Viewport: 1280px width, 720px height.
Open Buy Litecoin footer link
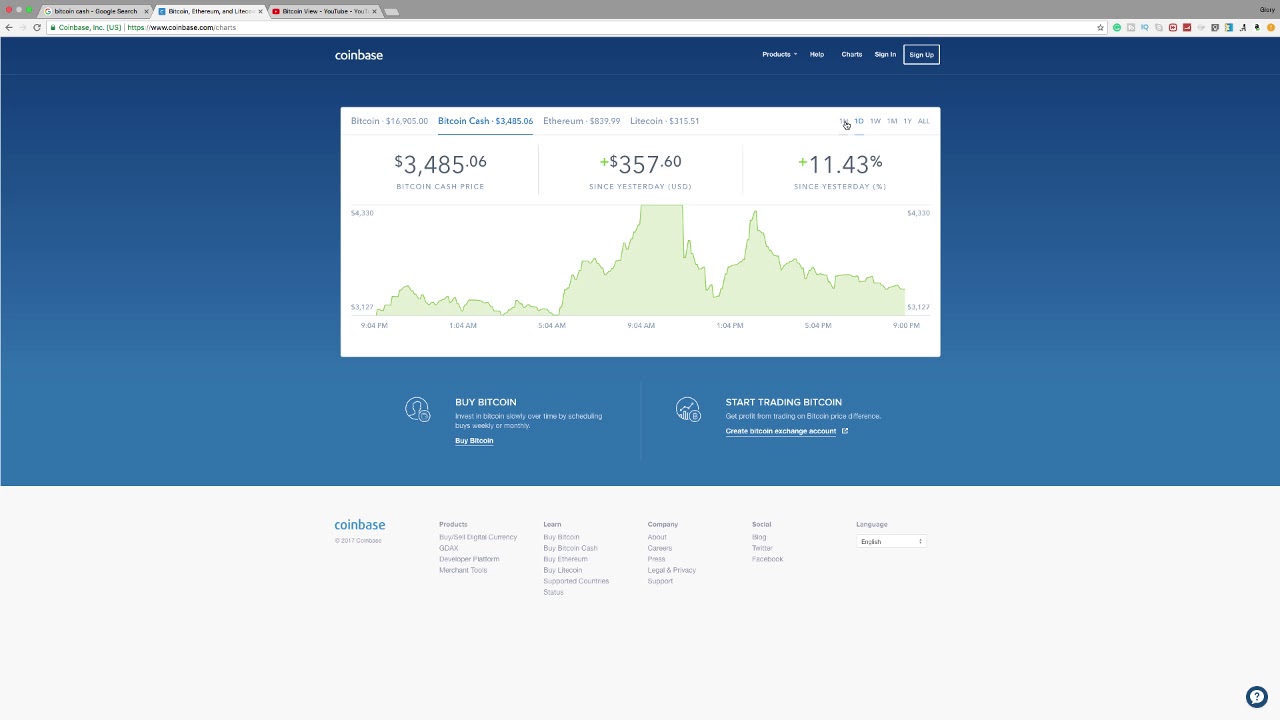point(562,570)
